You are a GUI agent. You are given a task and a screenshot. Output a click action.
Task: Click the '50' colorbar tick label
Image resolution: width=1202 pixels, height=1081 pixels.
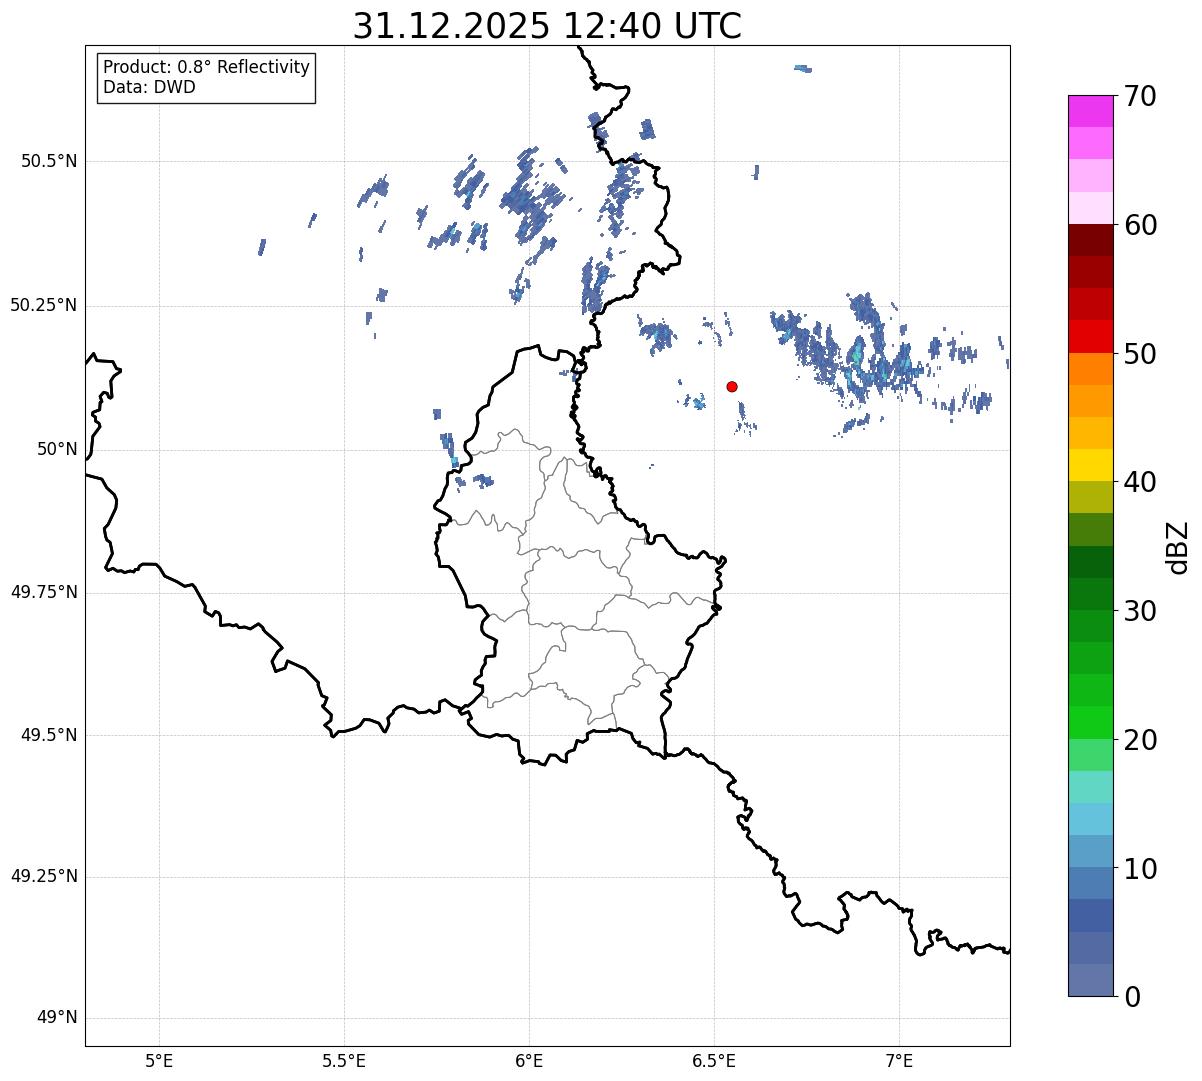coord(1140,354)
